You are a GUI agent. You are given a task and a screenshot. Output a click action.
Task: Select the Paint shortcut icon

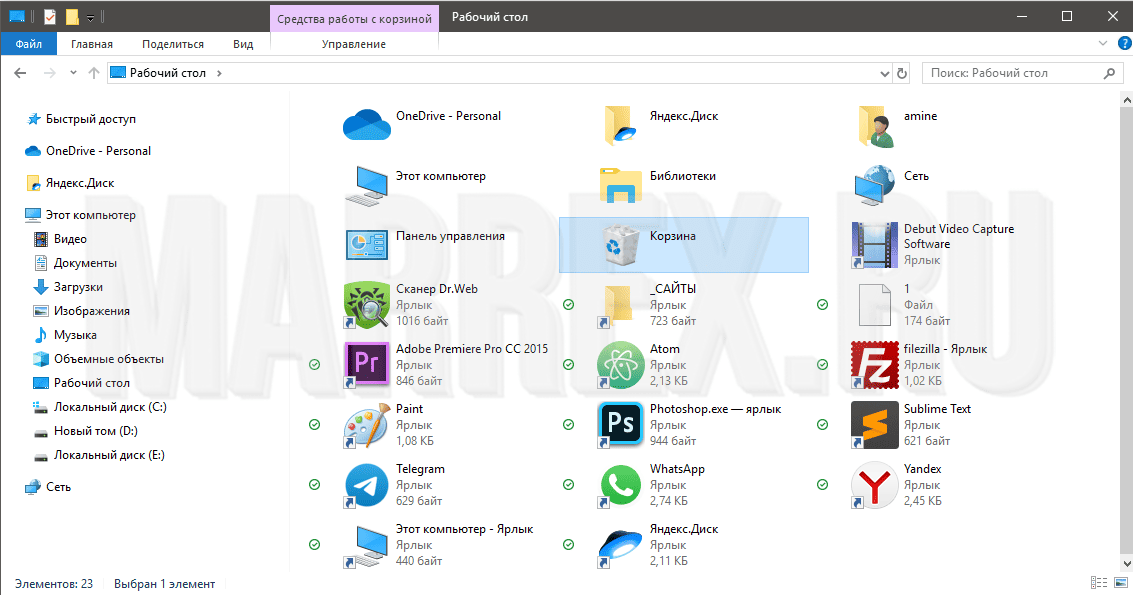[367, 425]
